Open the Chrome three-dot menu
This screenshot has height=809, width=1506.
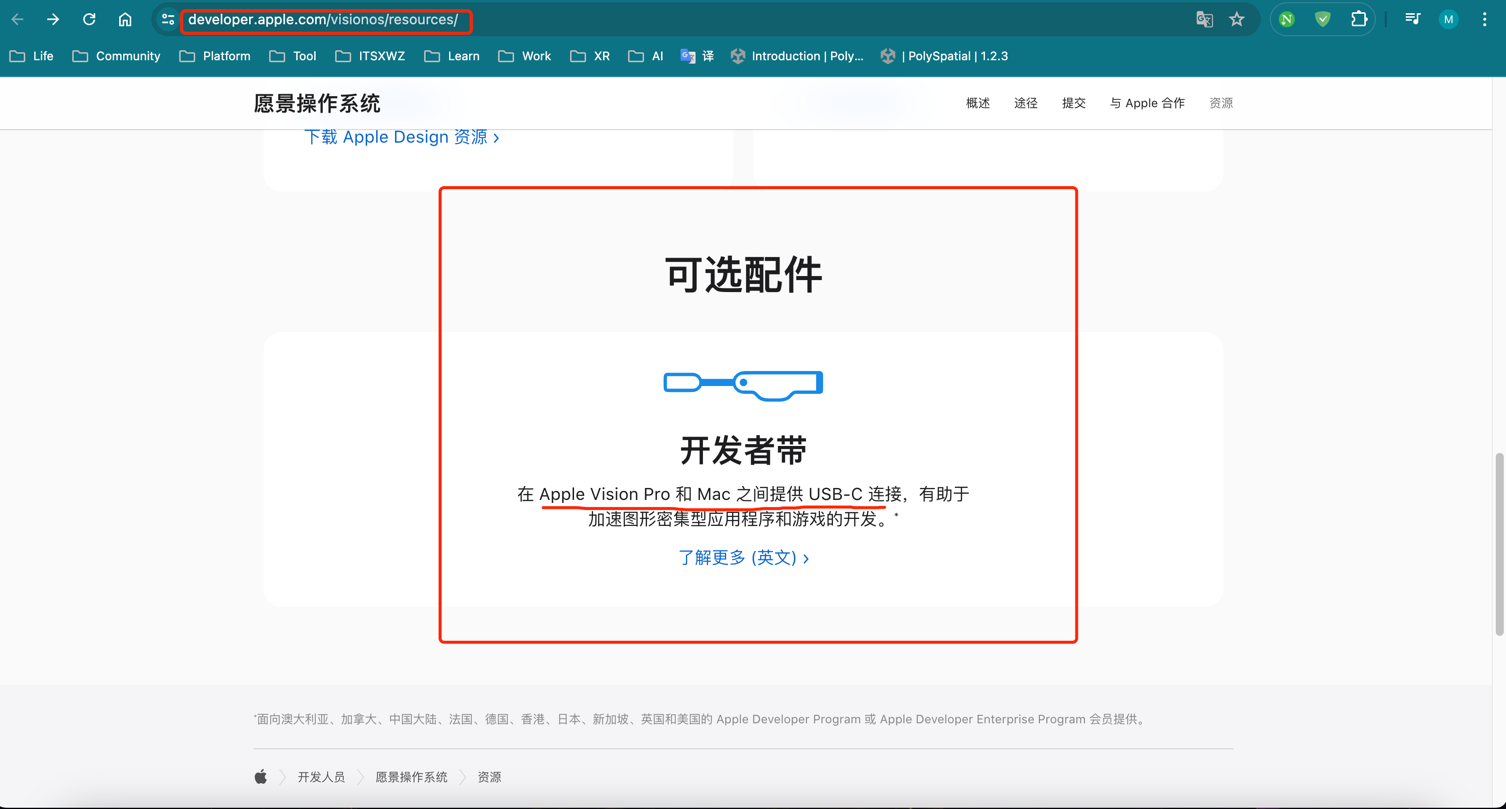click(1484, 20)
